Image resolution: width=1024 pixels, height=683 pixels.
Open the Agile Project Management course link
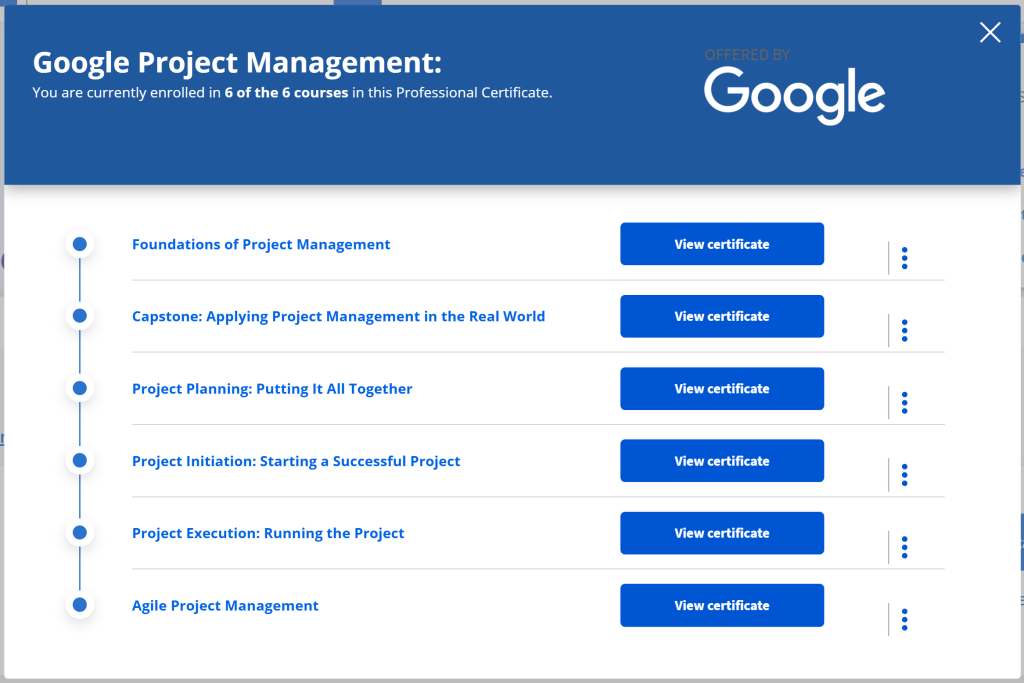pyautogui.click(x=225, y=606)
